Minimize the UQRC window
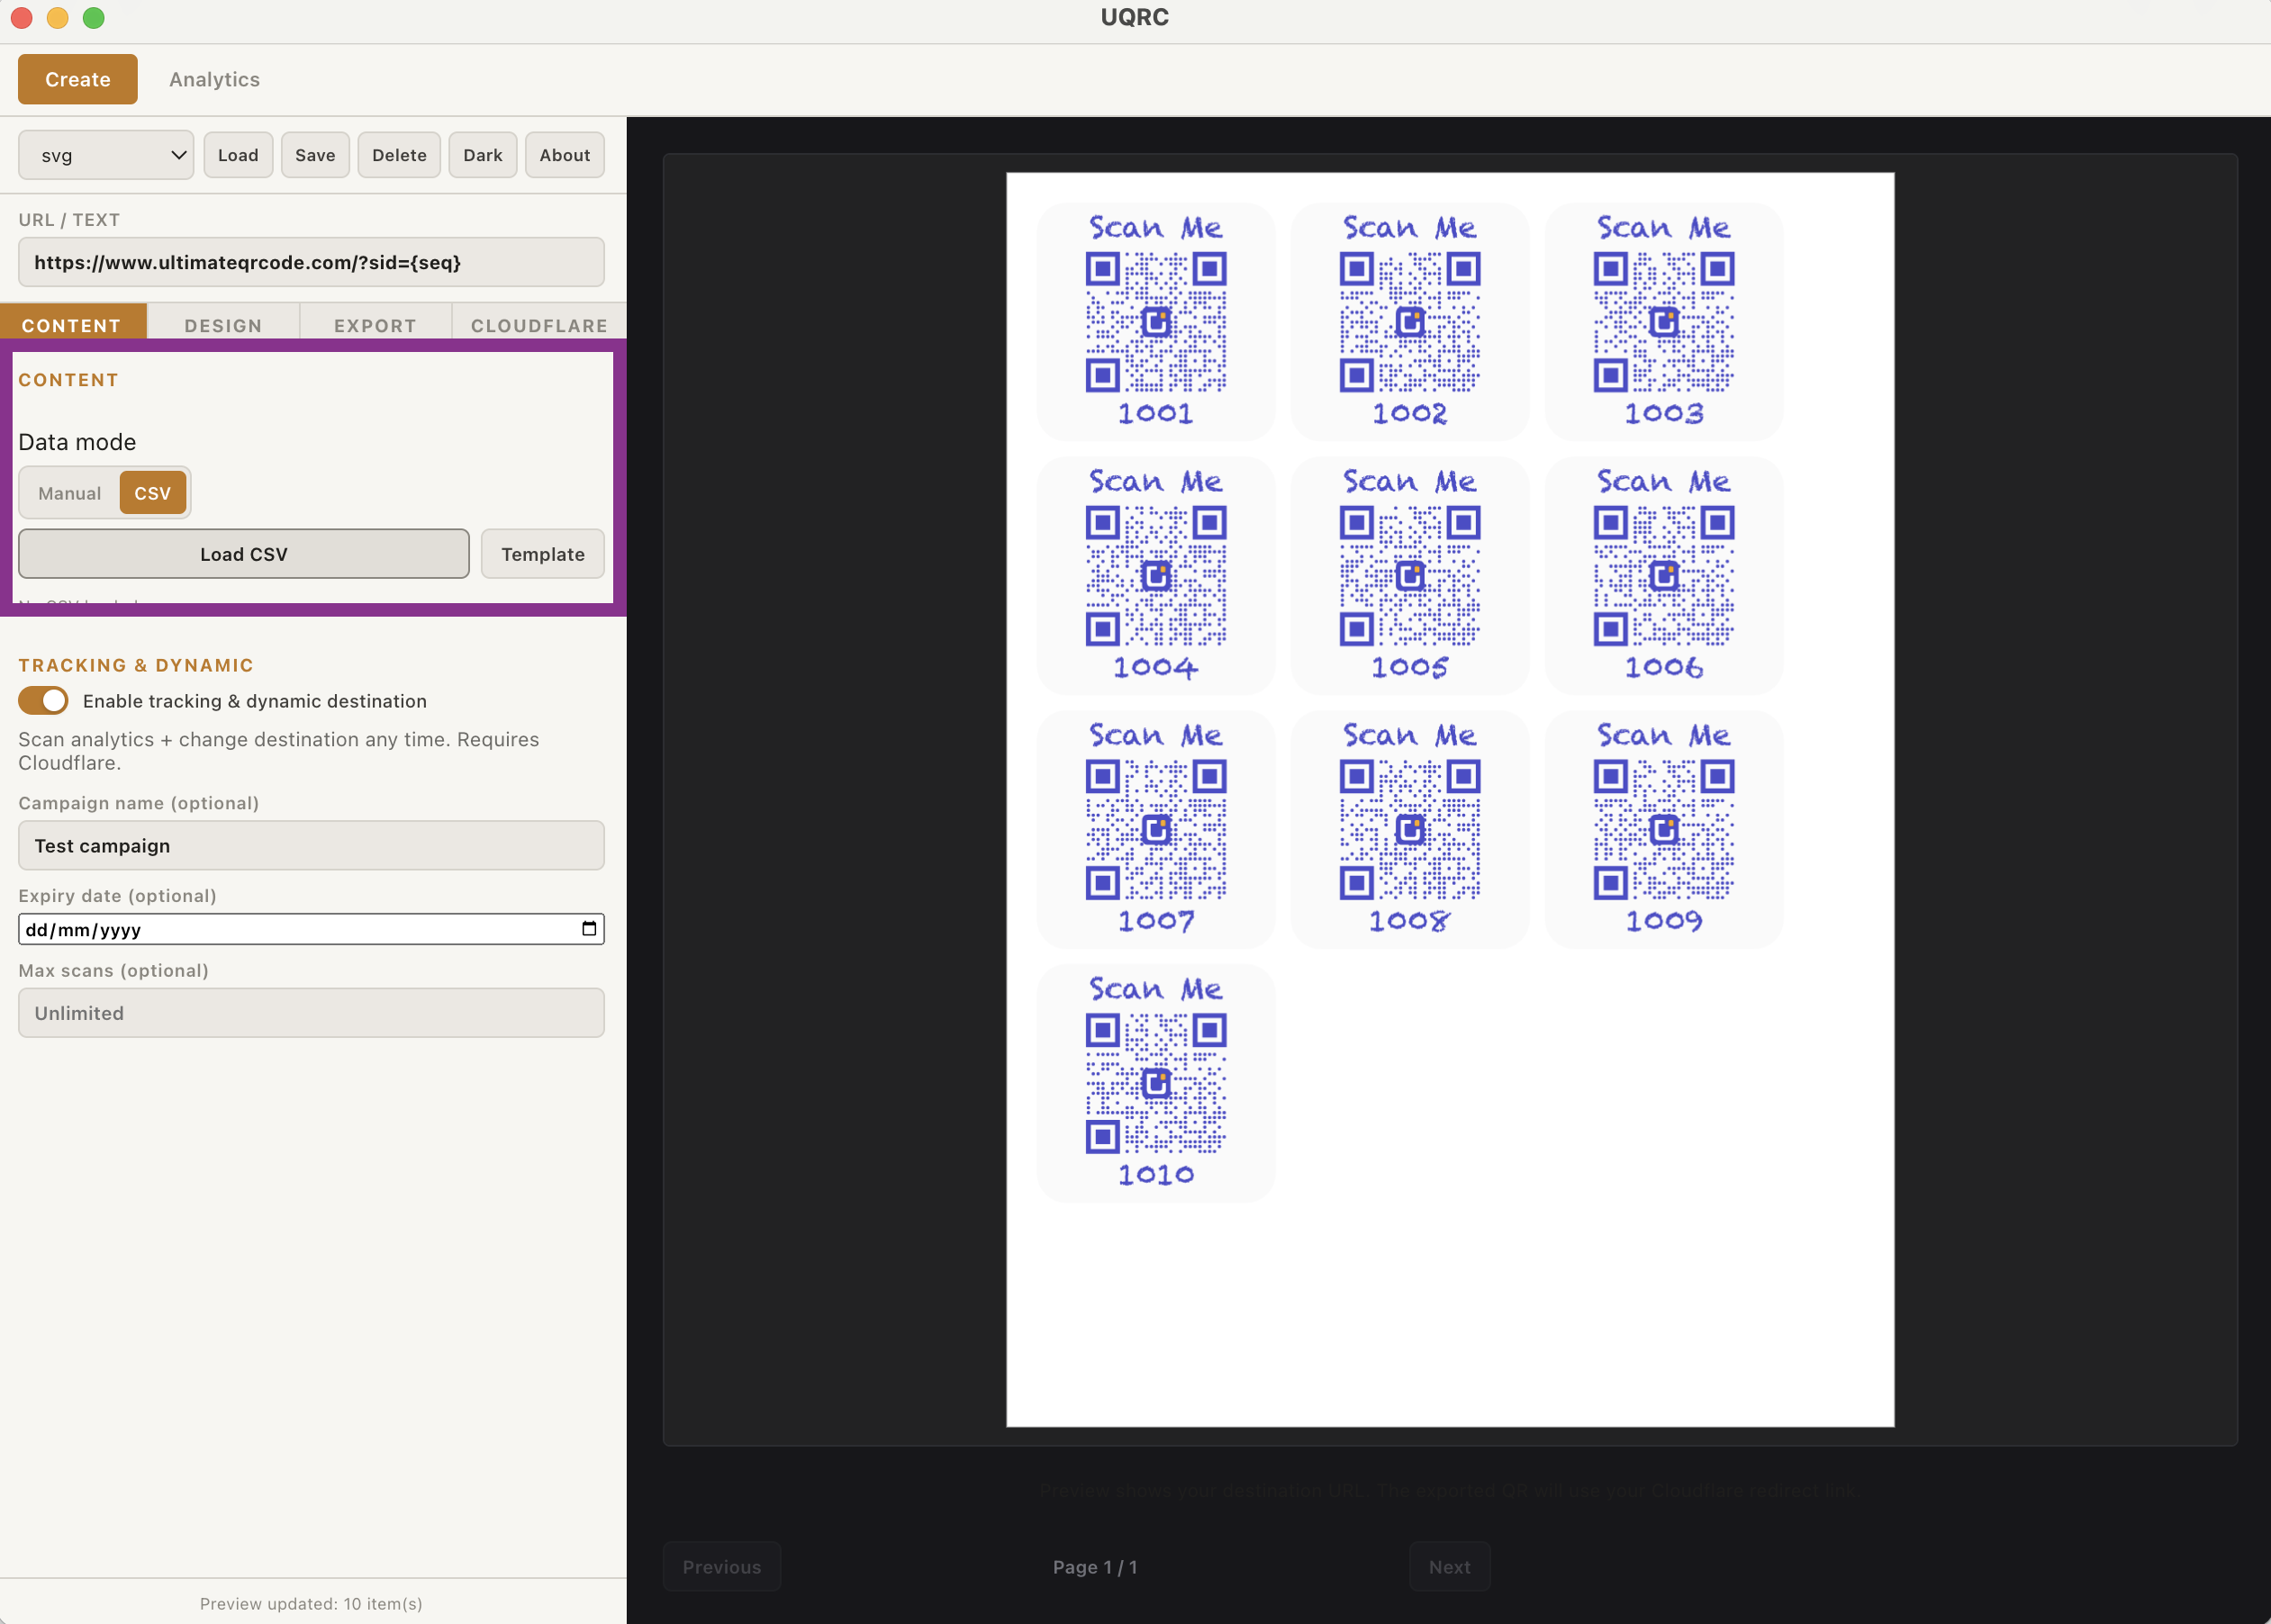Screen dimensions: 2271x1624 58,18
